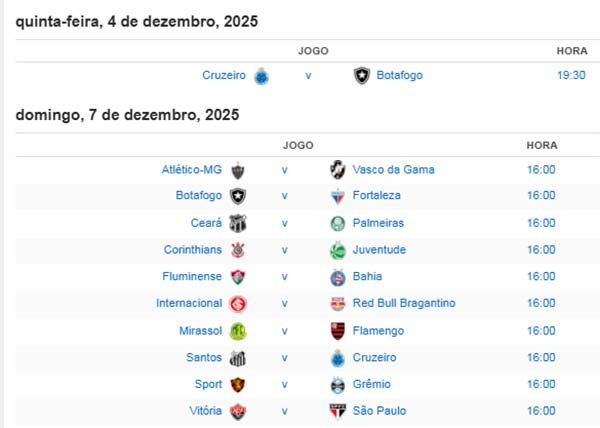Click the São Paulo crest icon
This screenshot has width=600, height=428.
(338, 411)
